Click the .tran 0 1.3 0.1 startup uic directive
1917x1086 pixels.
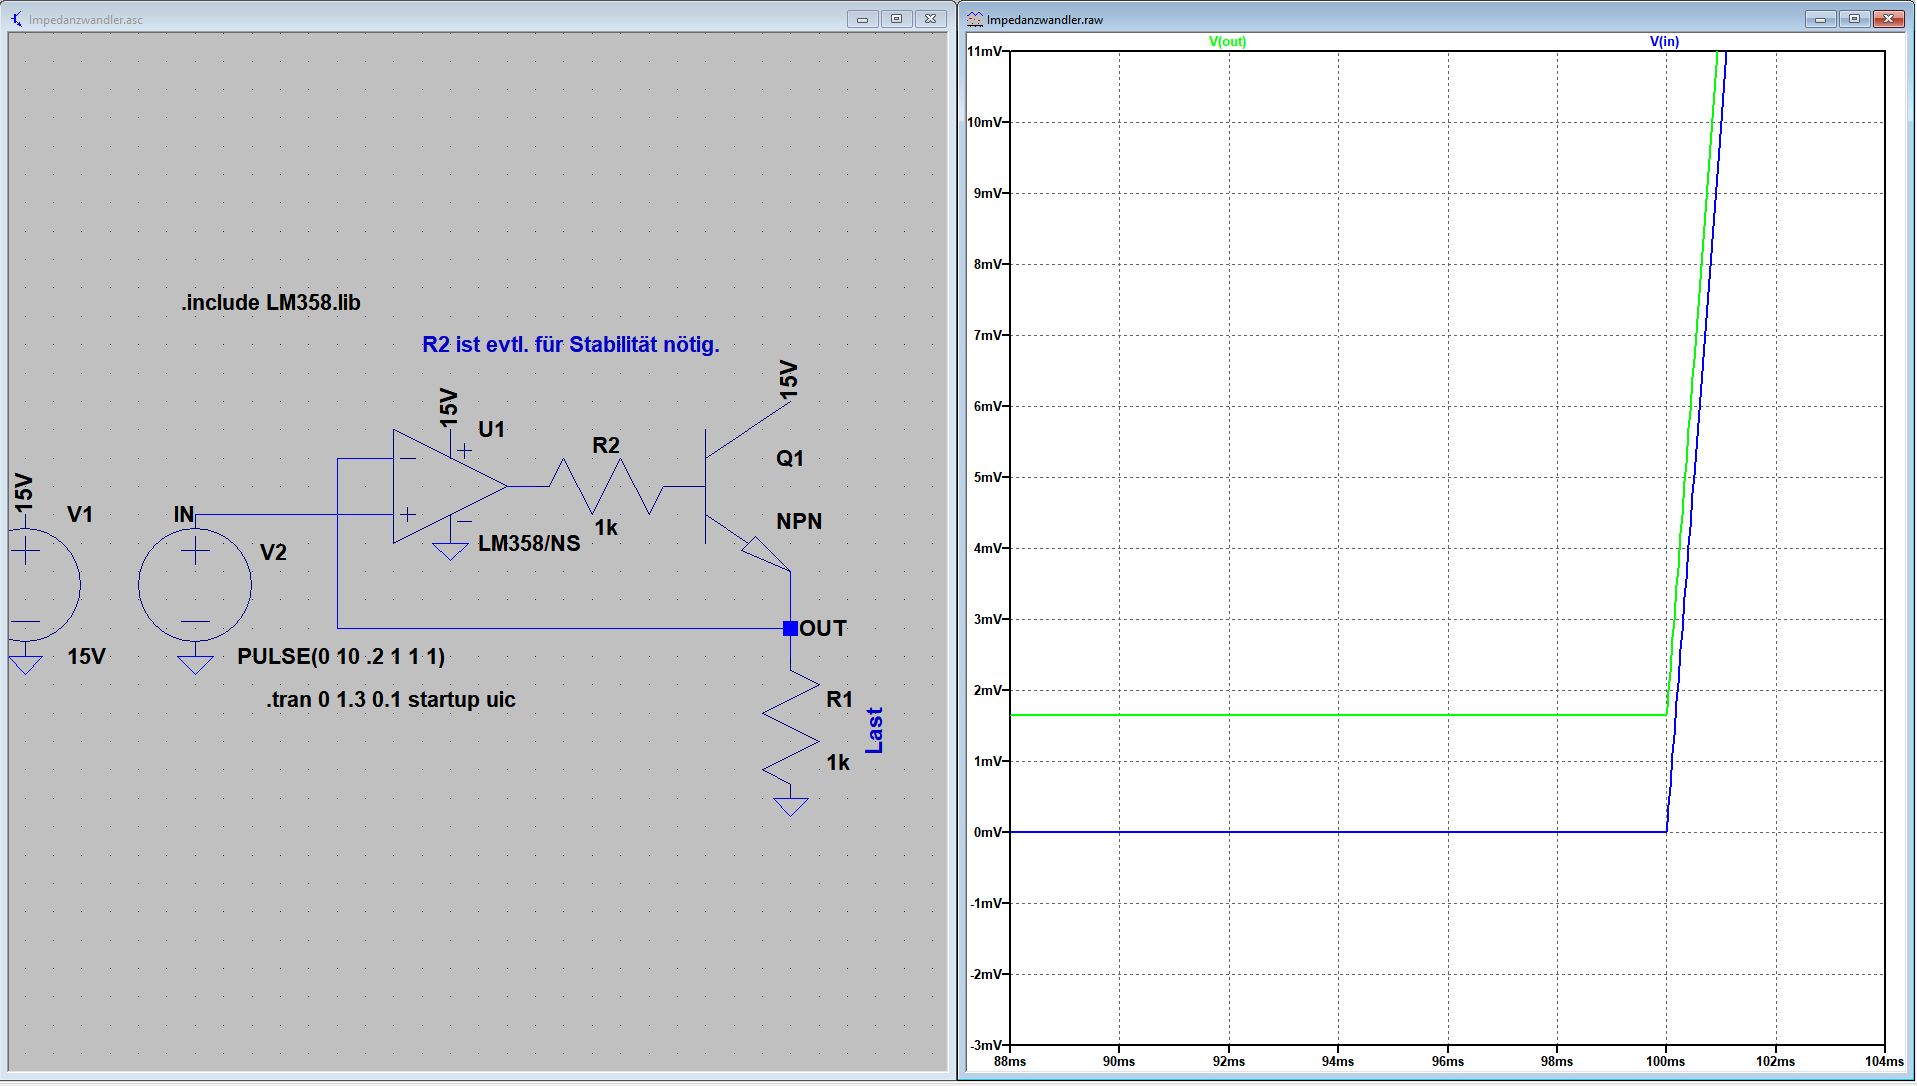point(391,700)
